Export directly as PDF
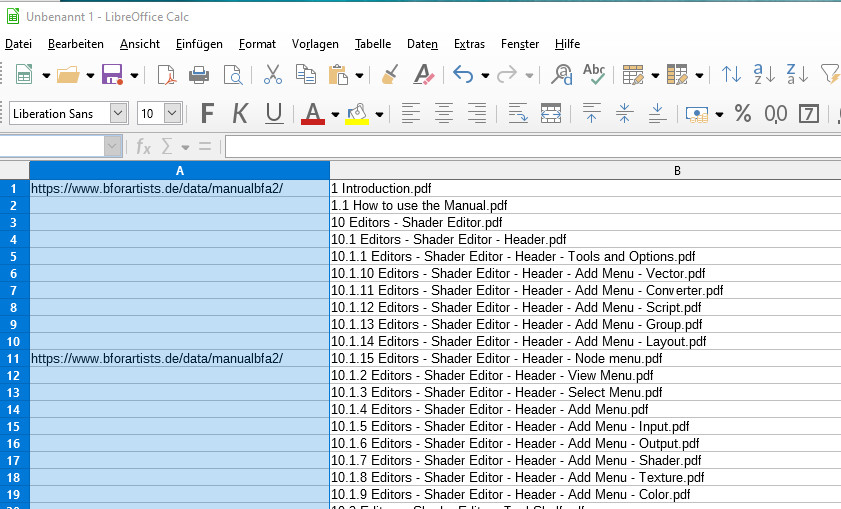Viewport: 841px width, 509px height. coord(166,74)
